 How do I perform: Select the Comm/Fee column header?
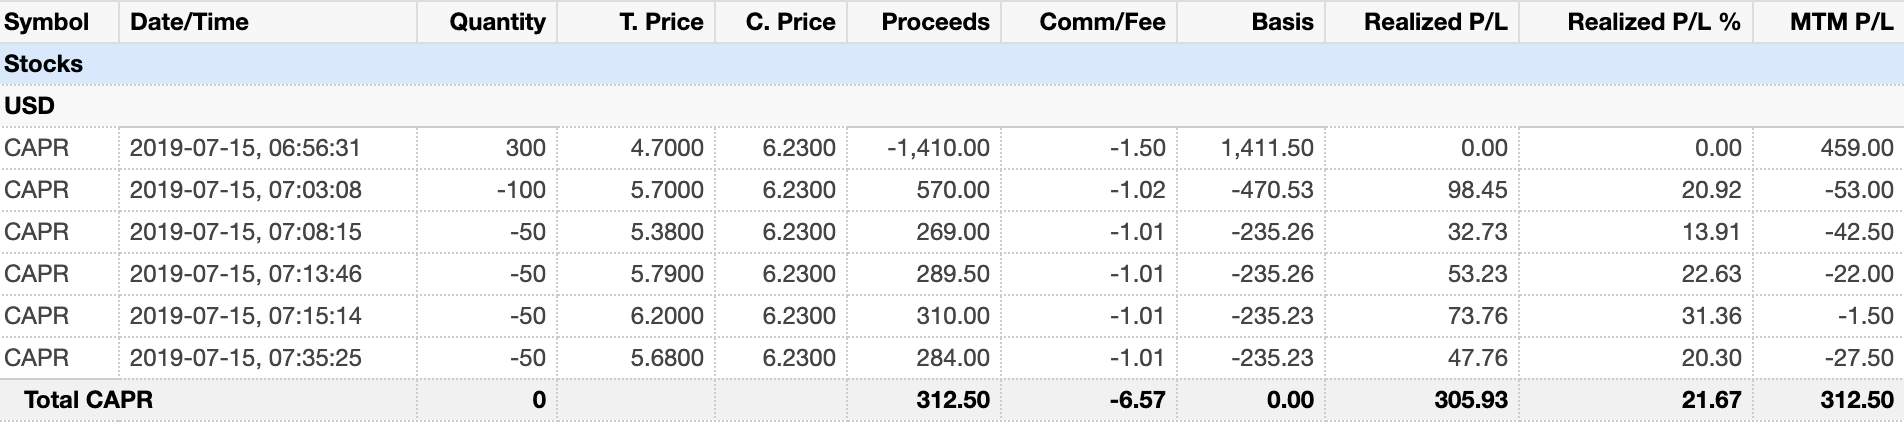point(1102,22)
